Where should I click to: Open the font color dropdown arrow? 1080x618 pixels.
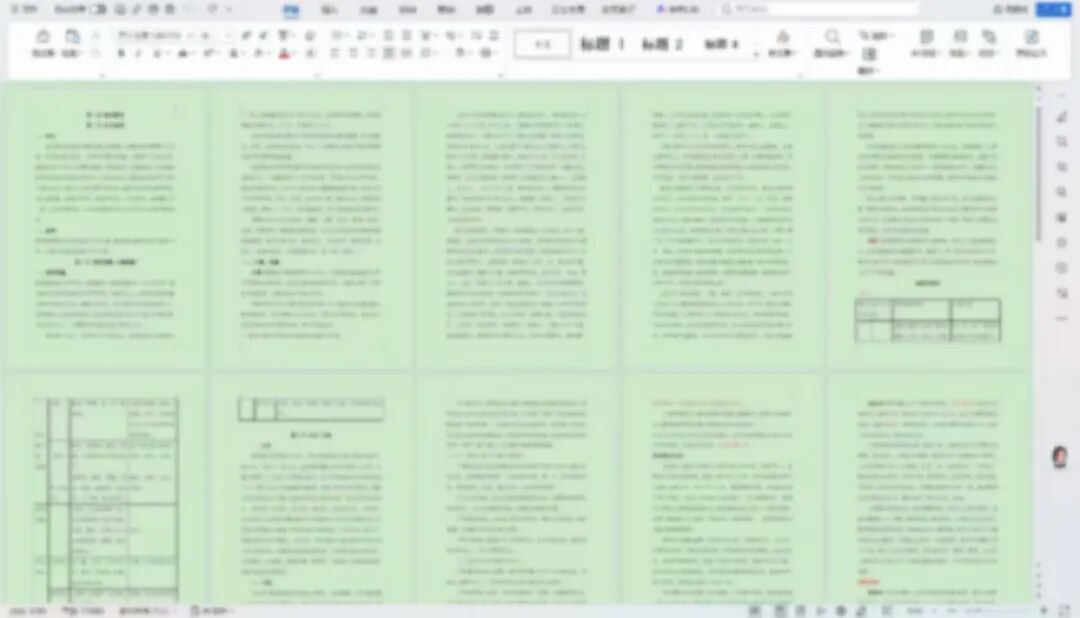293,54
